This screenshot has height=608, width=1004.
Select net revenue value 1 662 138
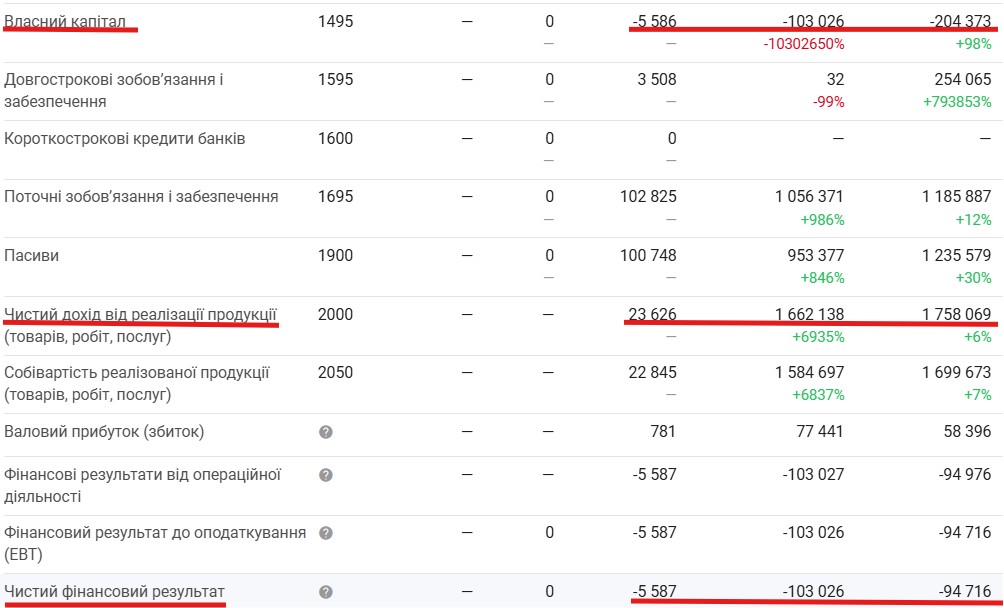click(809, 314)
